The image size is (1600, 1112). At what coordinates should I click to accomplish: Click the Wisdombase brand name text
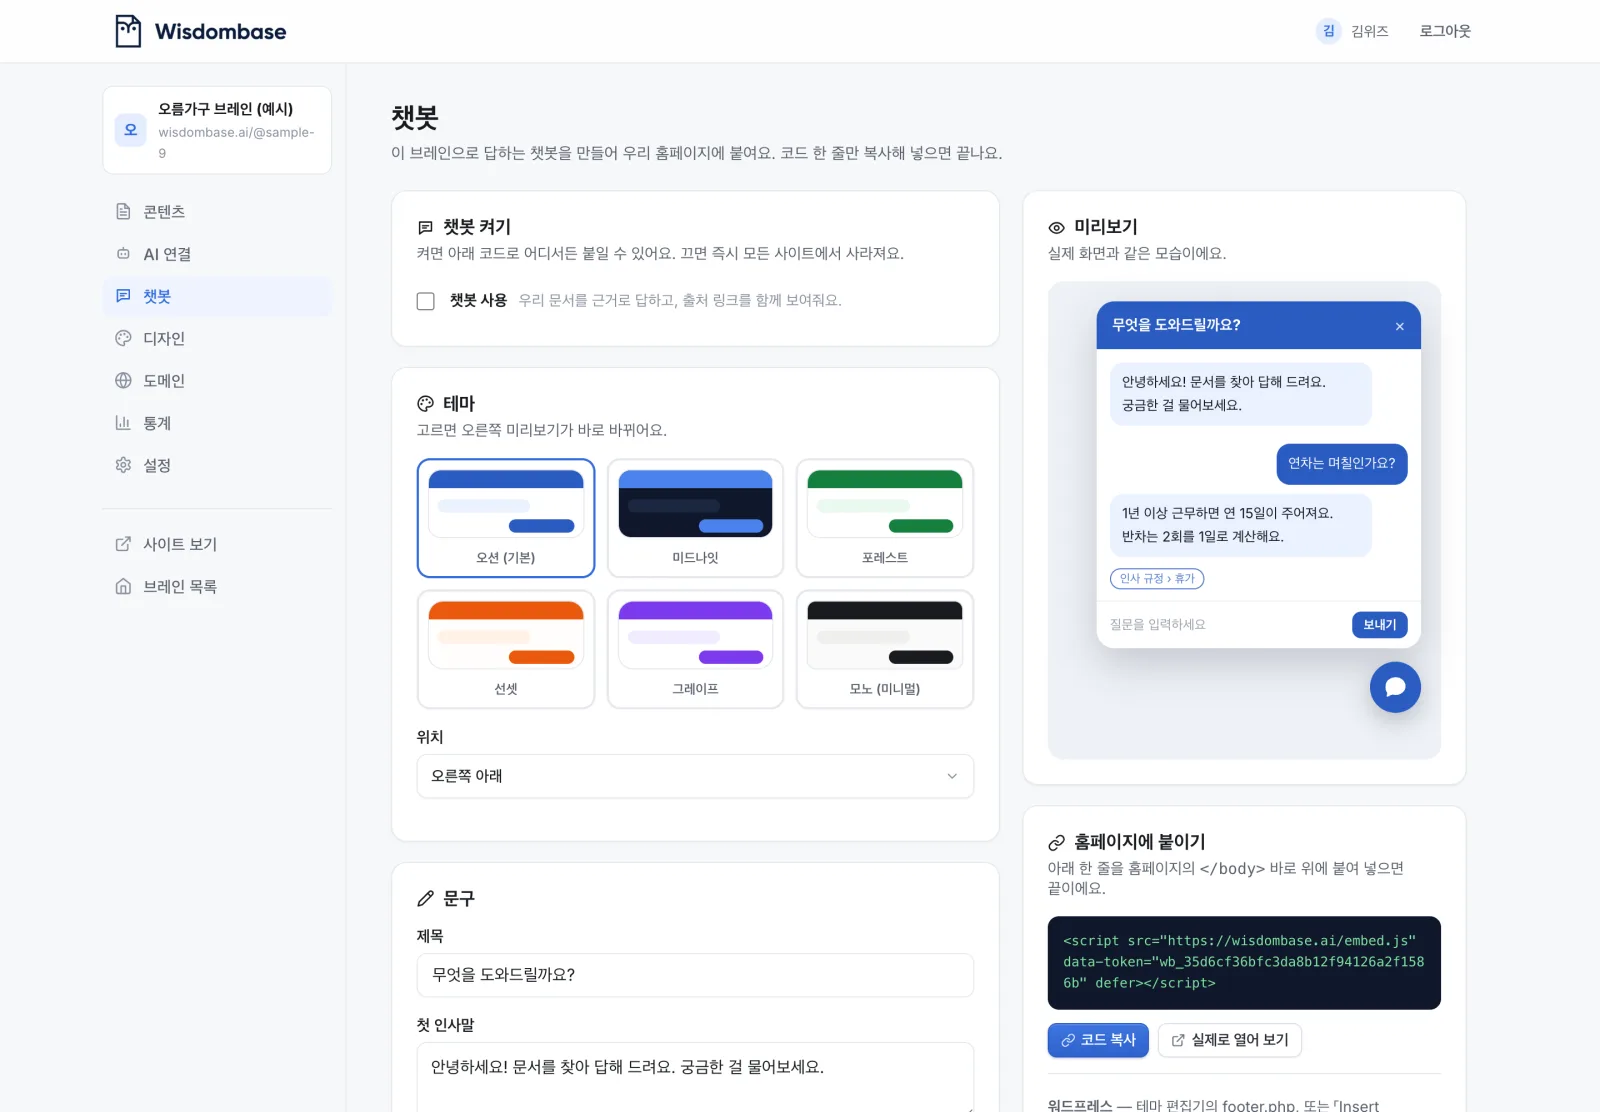coord(220,31)
